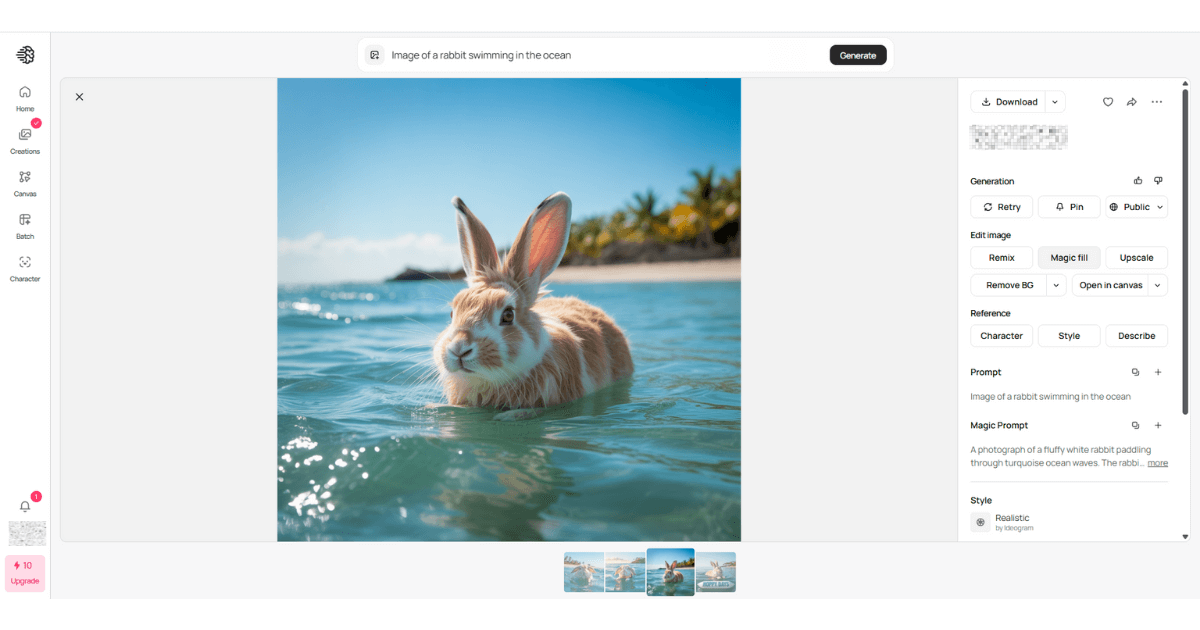Click the share arrow icon
Image resolution: width=1200 pixels, height=630 pixels.
coord(1132,102)
